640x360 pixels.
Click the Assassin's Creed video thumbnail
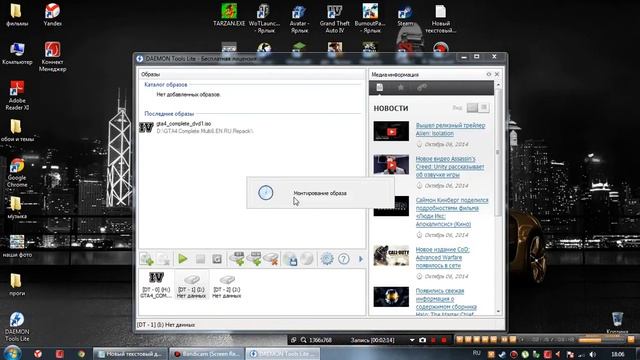click(x=391, y=164)
